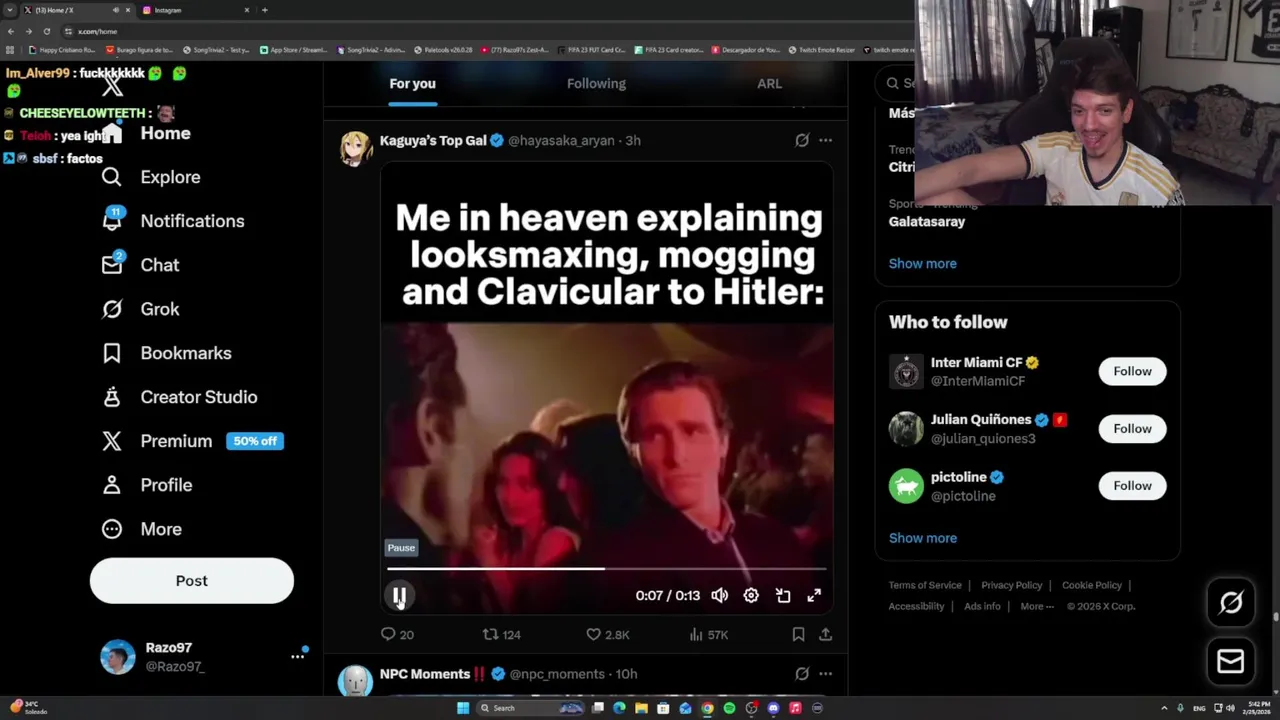Open Chrome from taskbar
This screenshot has width=1280, height=720.
[707, 708]
